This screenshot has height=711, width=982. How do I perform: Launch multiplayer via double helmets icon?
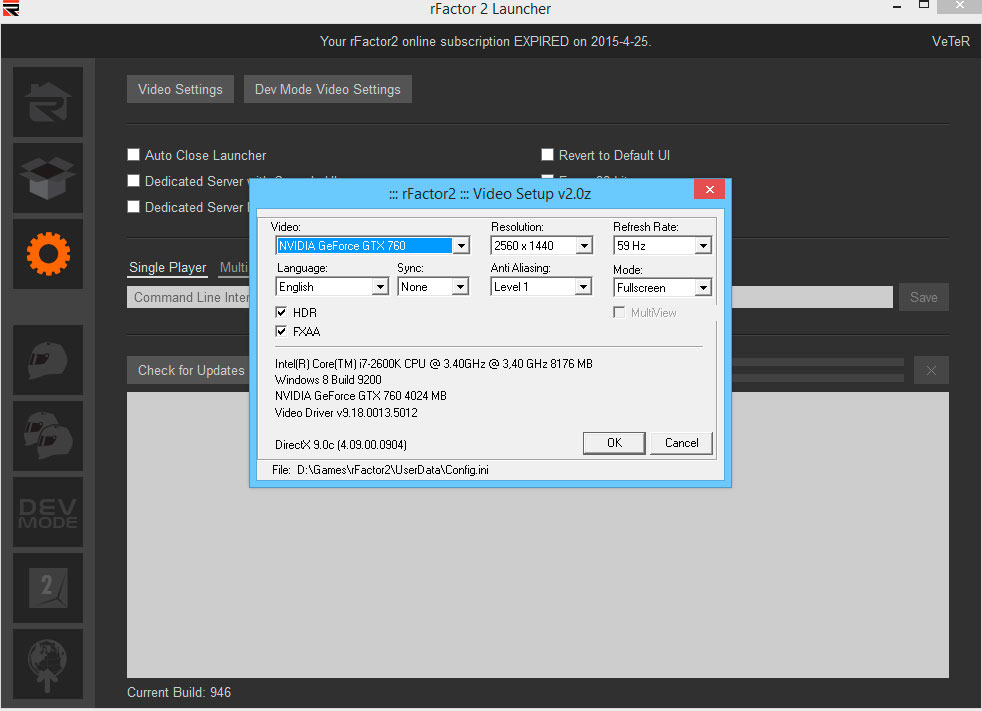click(x=48, y=435)
